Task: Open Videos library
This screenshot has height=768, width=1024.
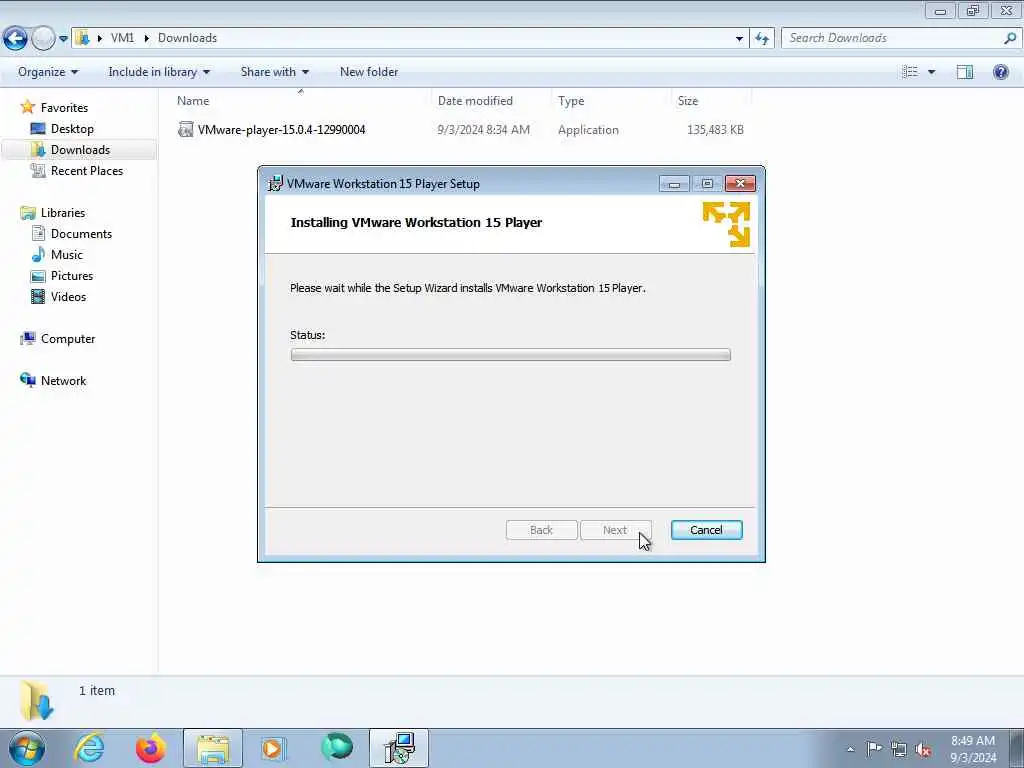Action: point(69,296)
